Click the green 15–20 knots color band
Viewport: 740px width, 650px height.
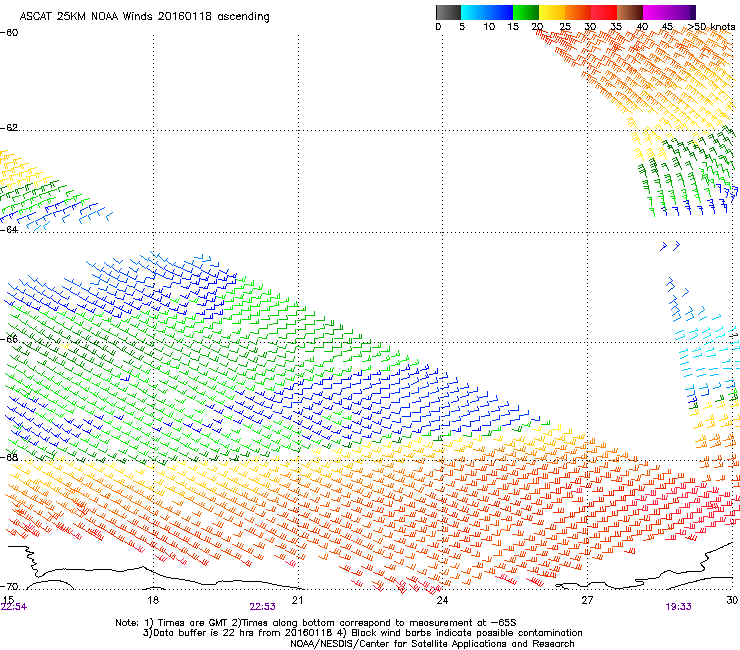pos(526,12)
